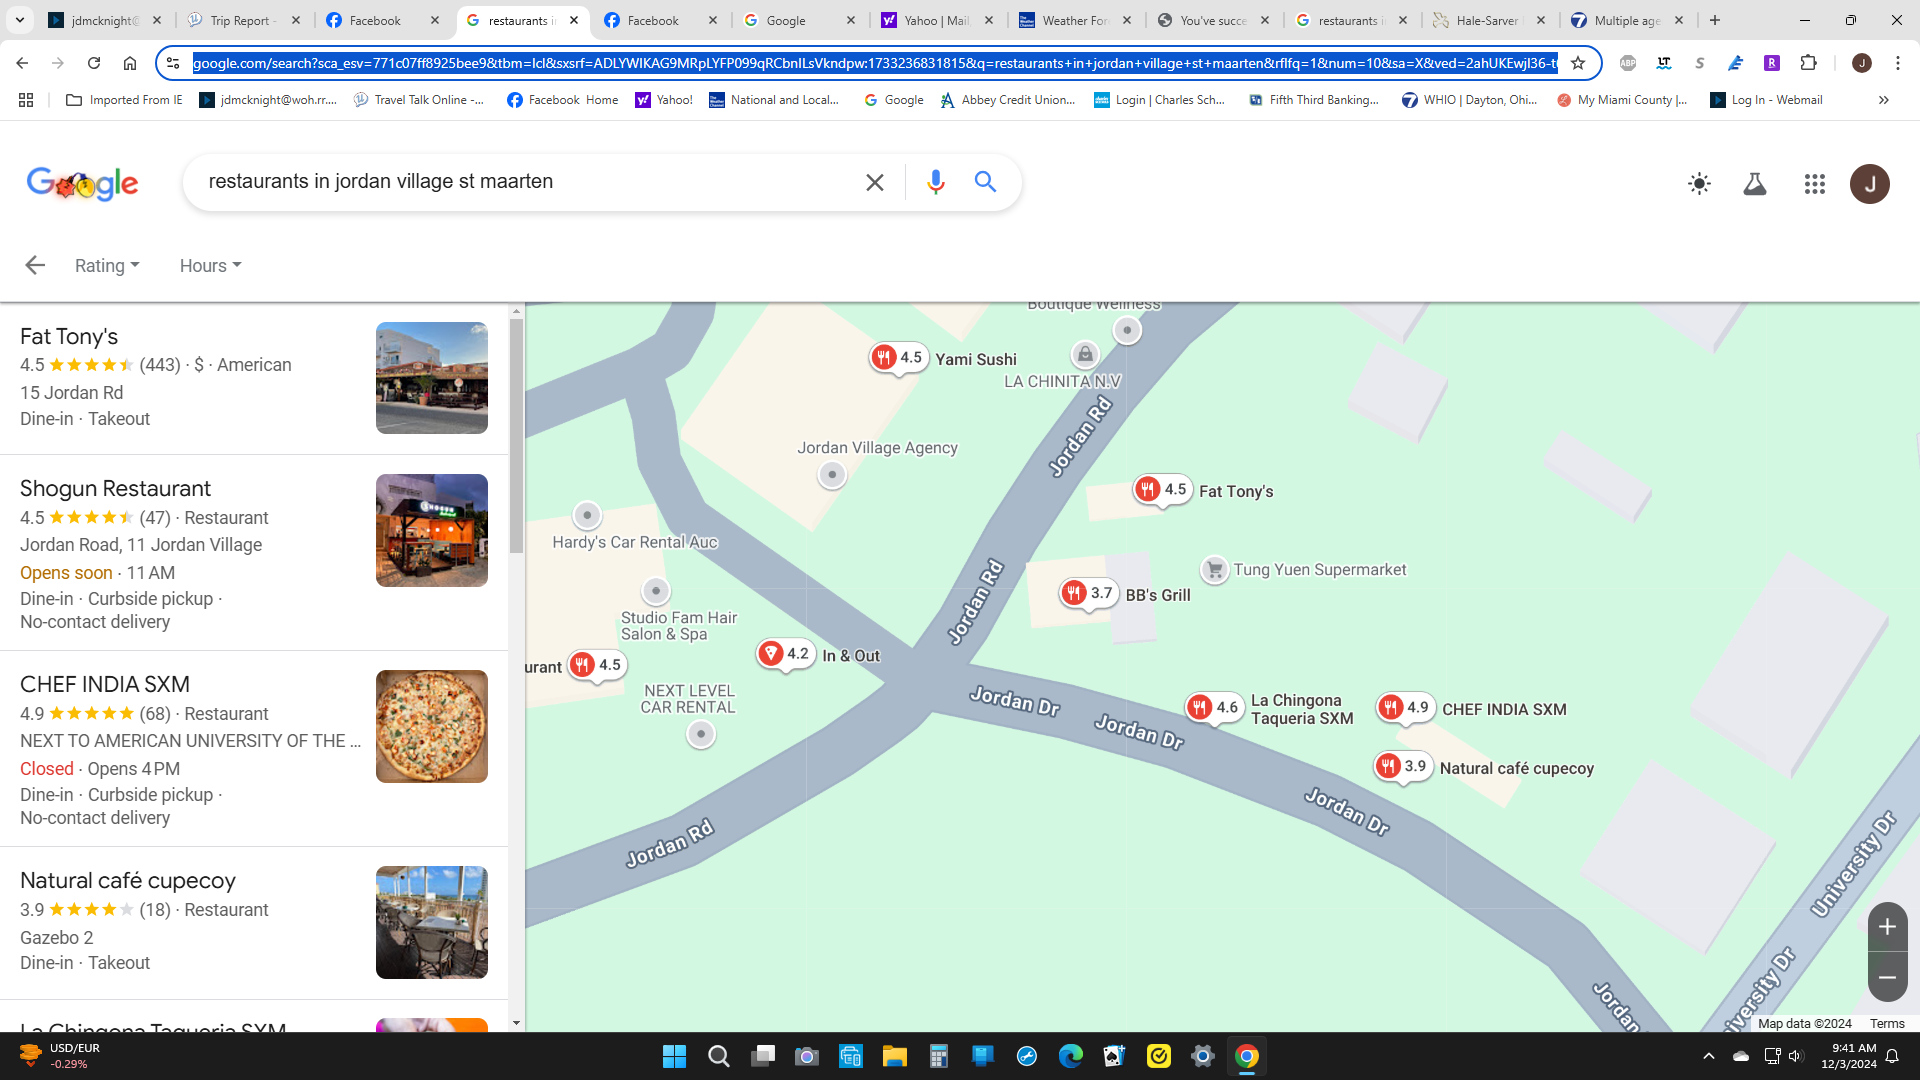Expand the Rating filter dropdown
1920x1080 pixels.
pyautogui.click(x=107, y=265)
